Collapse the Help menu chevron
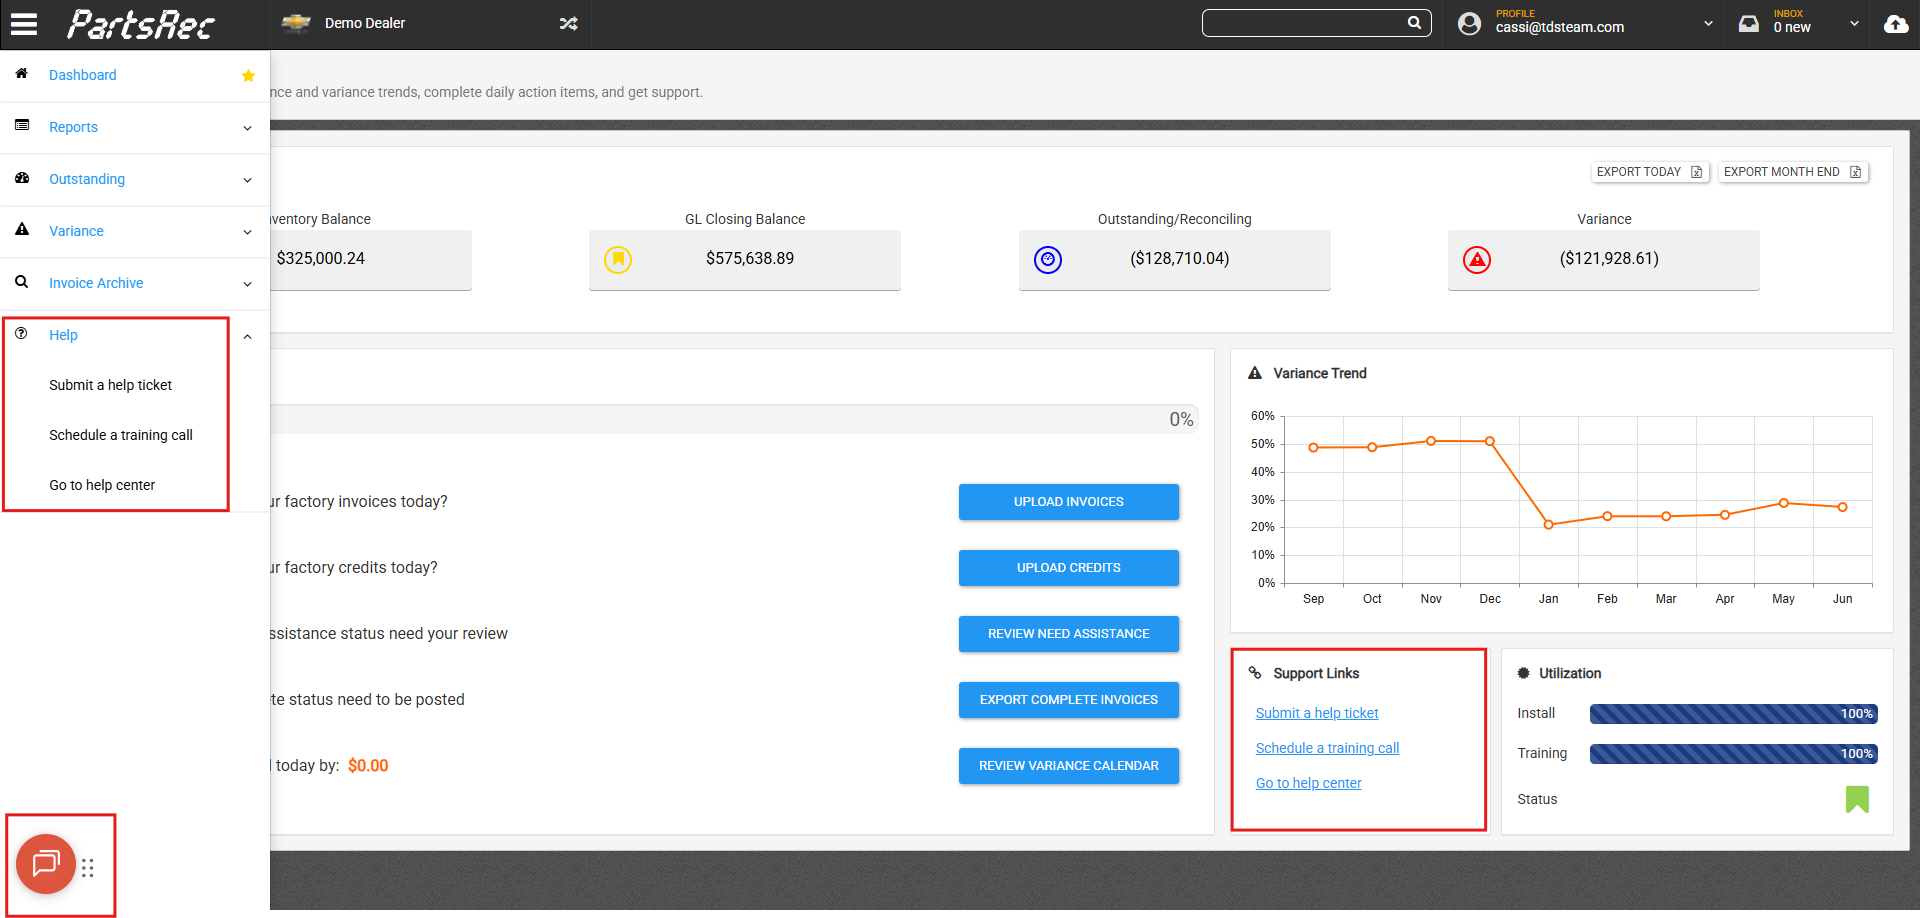Image resolution: width=1920 pixels, height=918 pixels. [x=247, y=336]
